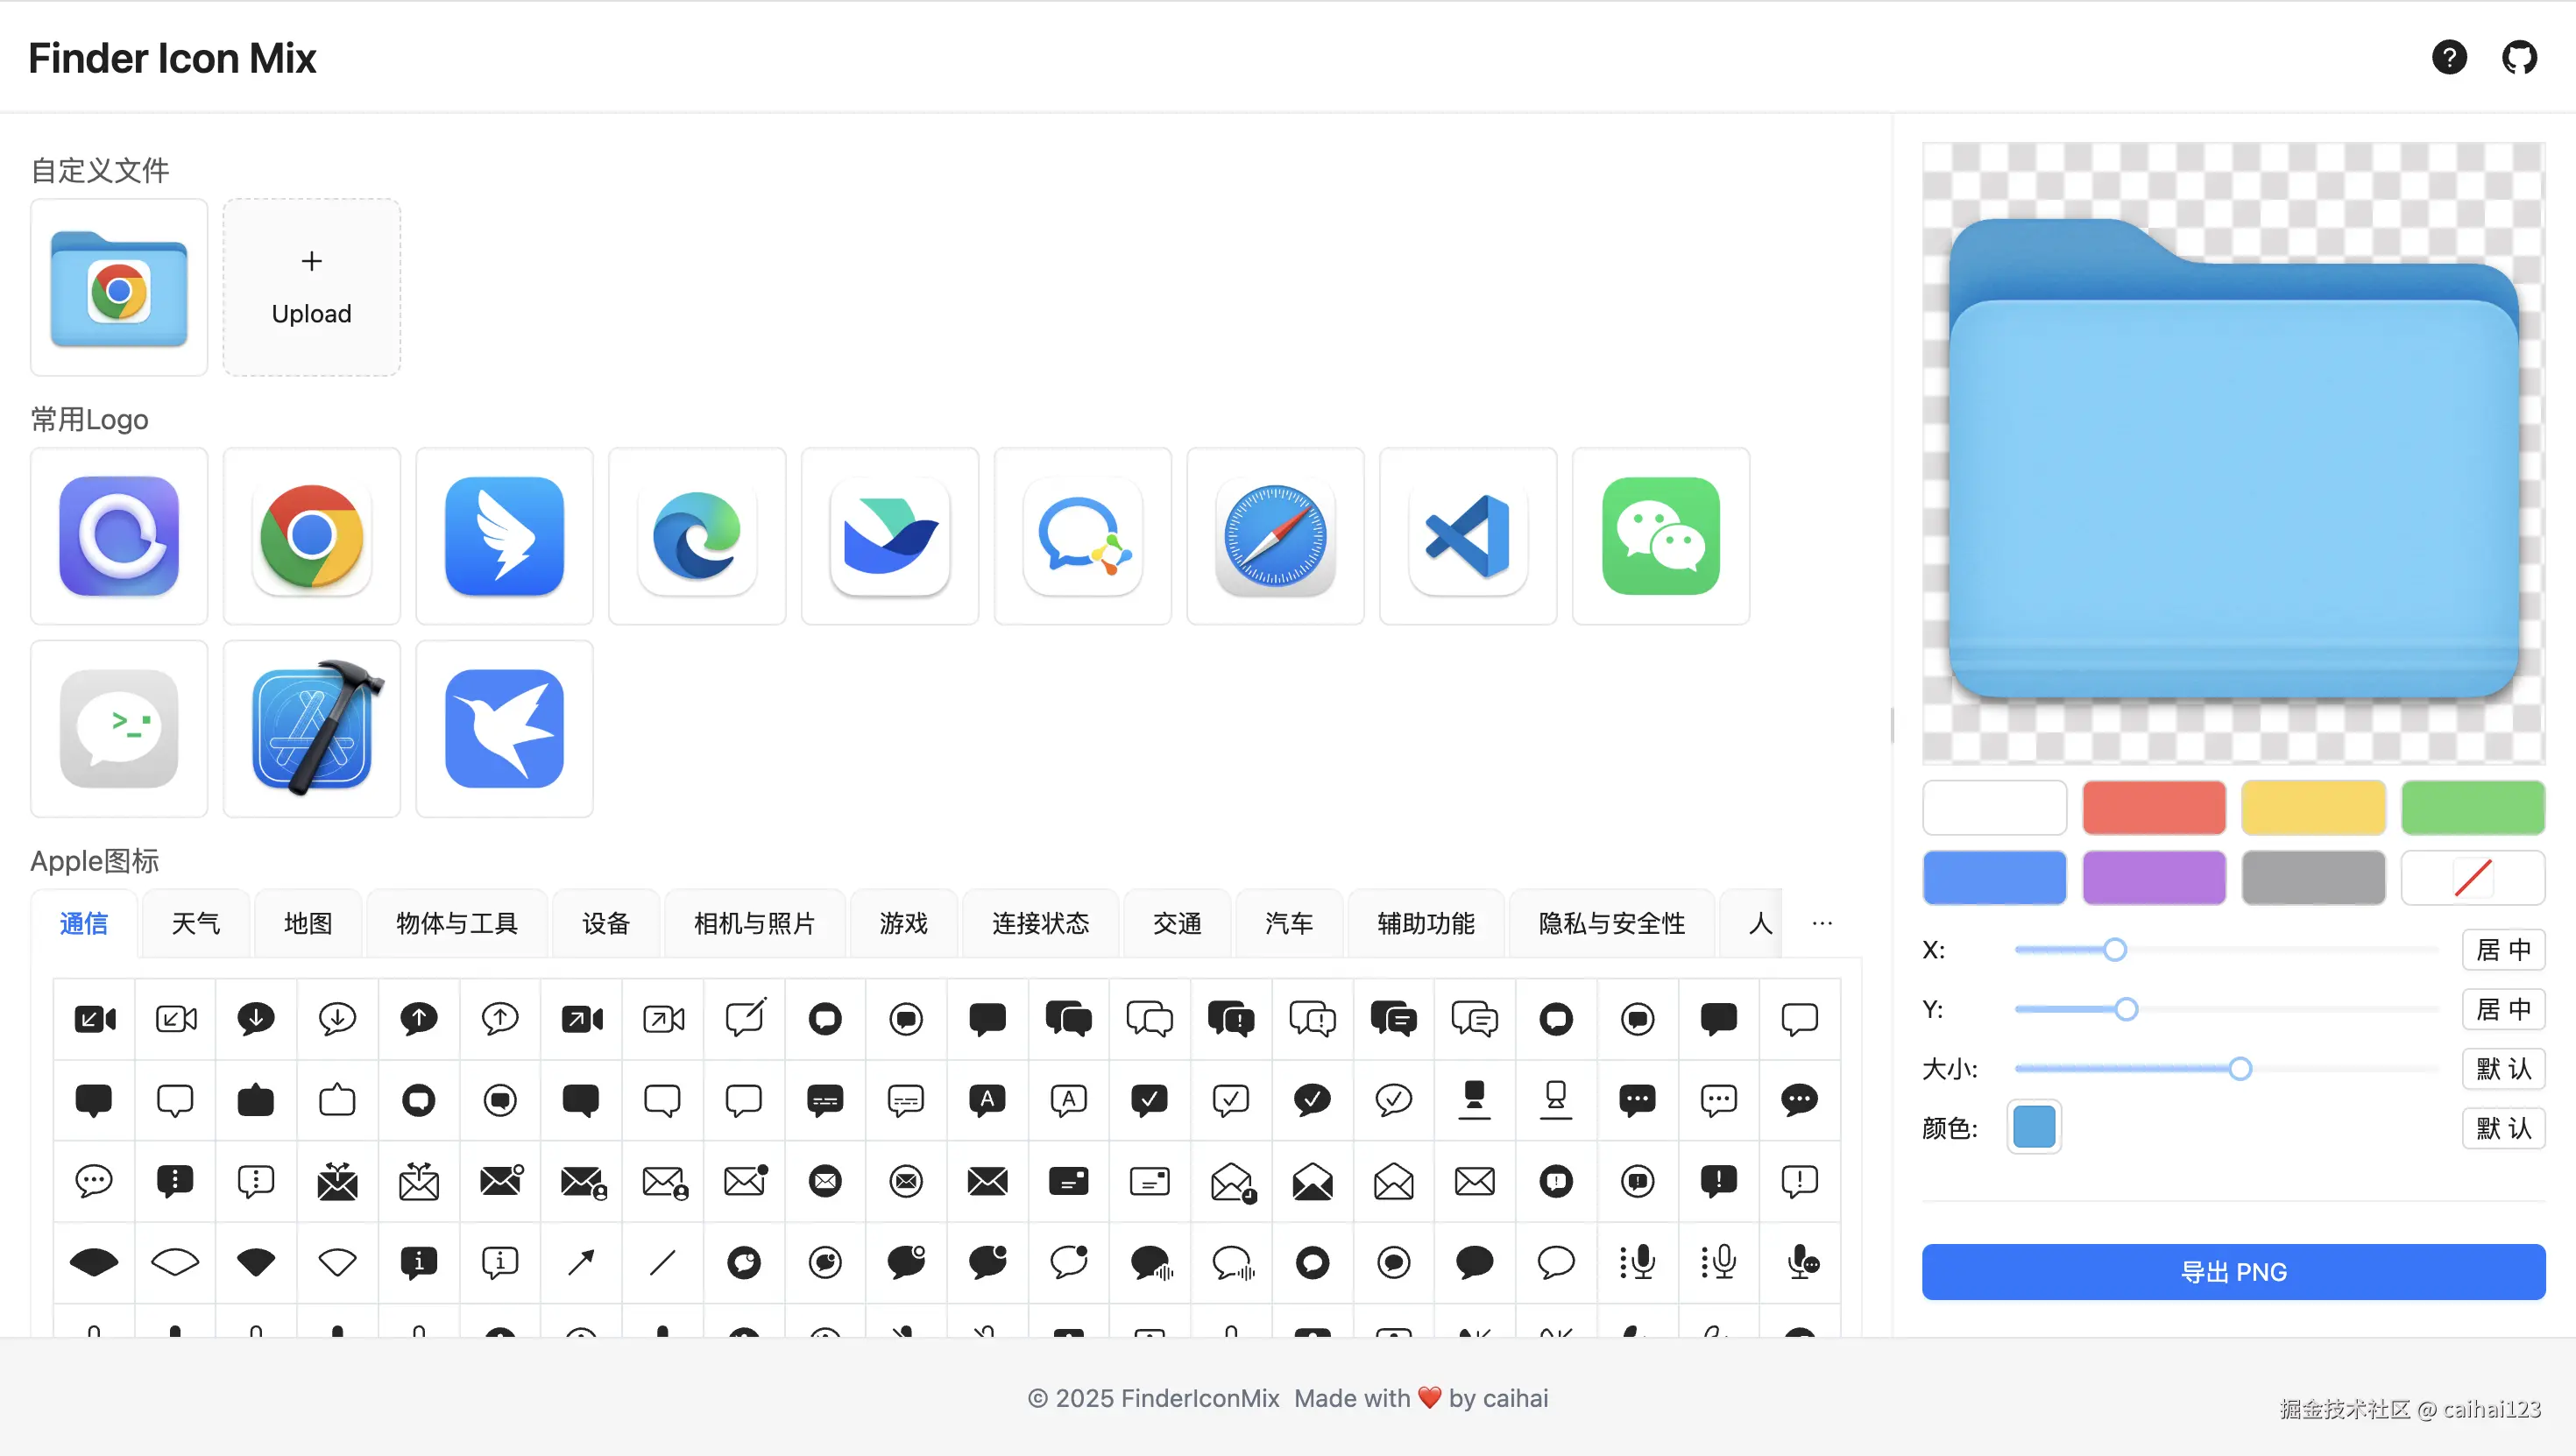
Task: Click 居中 next to the X slider
Action: (x=2503, y=949)
